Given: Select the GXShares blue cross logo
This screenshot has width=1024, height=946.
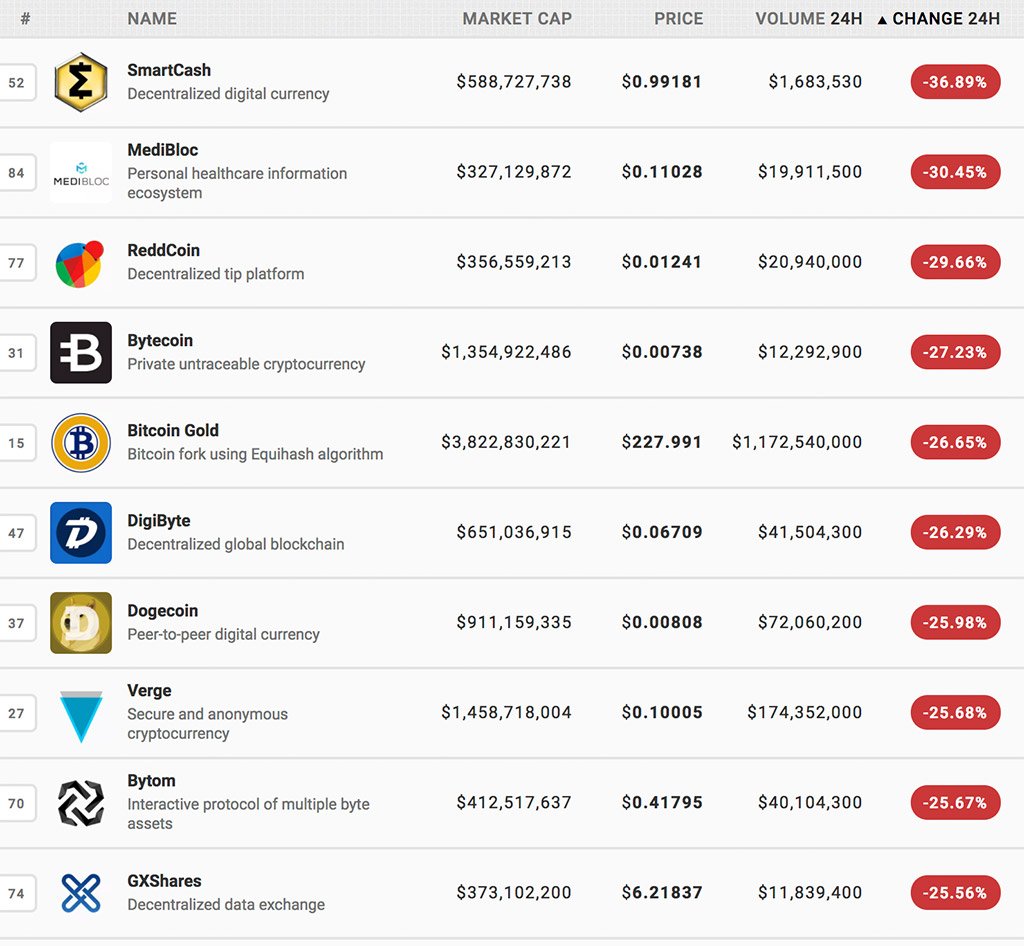Looking at the screenshot, I should pos(80,892).
